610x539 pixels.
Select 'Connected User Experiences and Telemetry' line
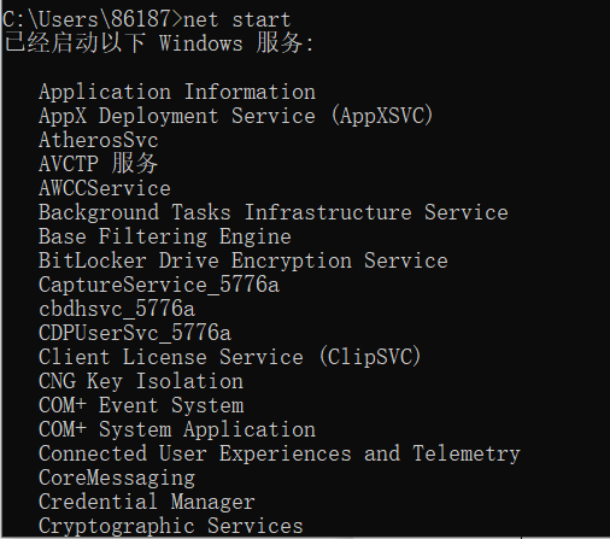[x=279, y=454]
